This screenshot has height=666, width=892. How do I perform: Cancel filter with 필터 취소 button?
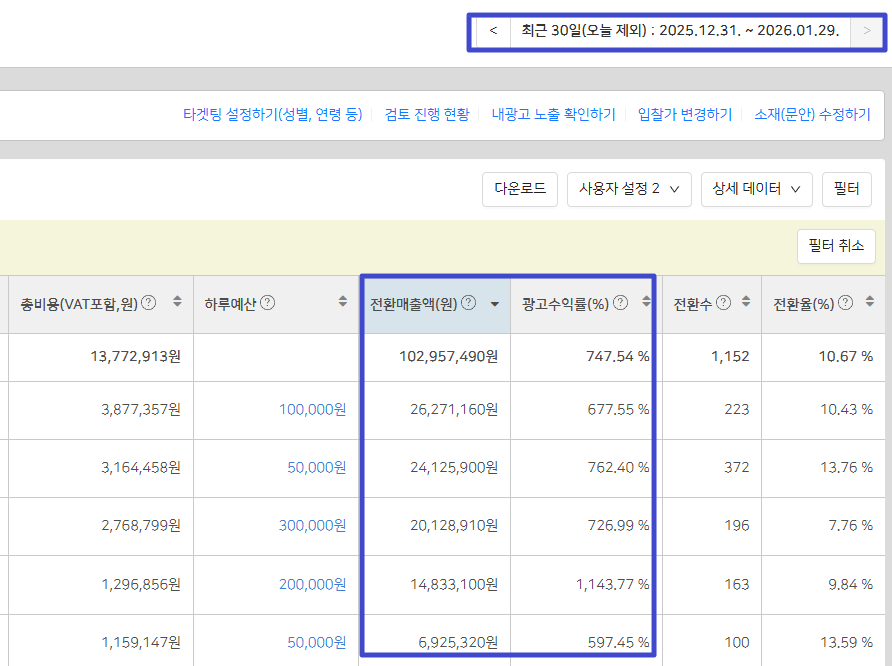point(836,245)
